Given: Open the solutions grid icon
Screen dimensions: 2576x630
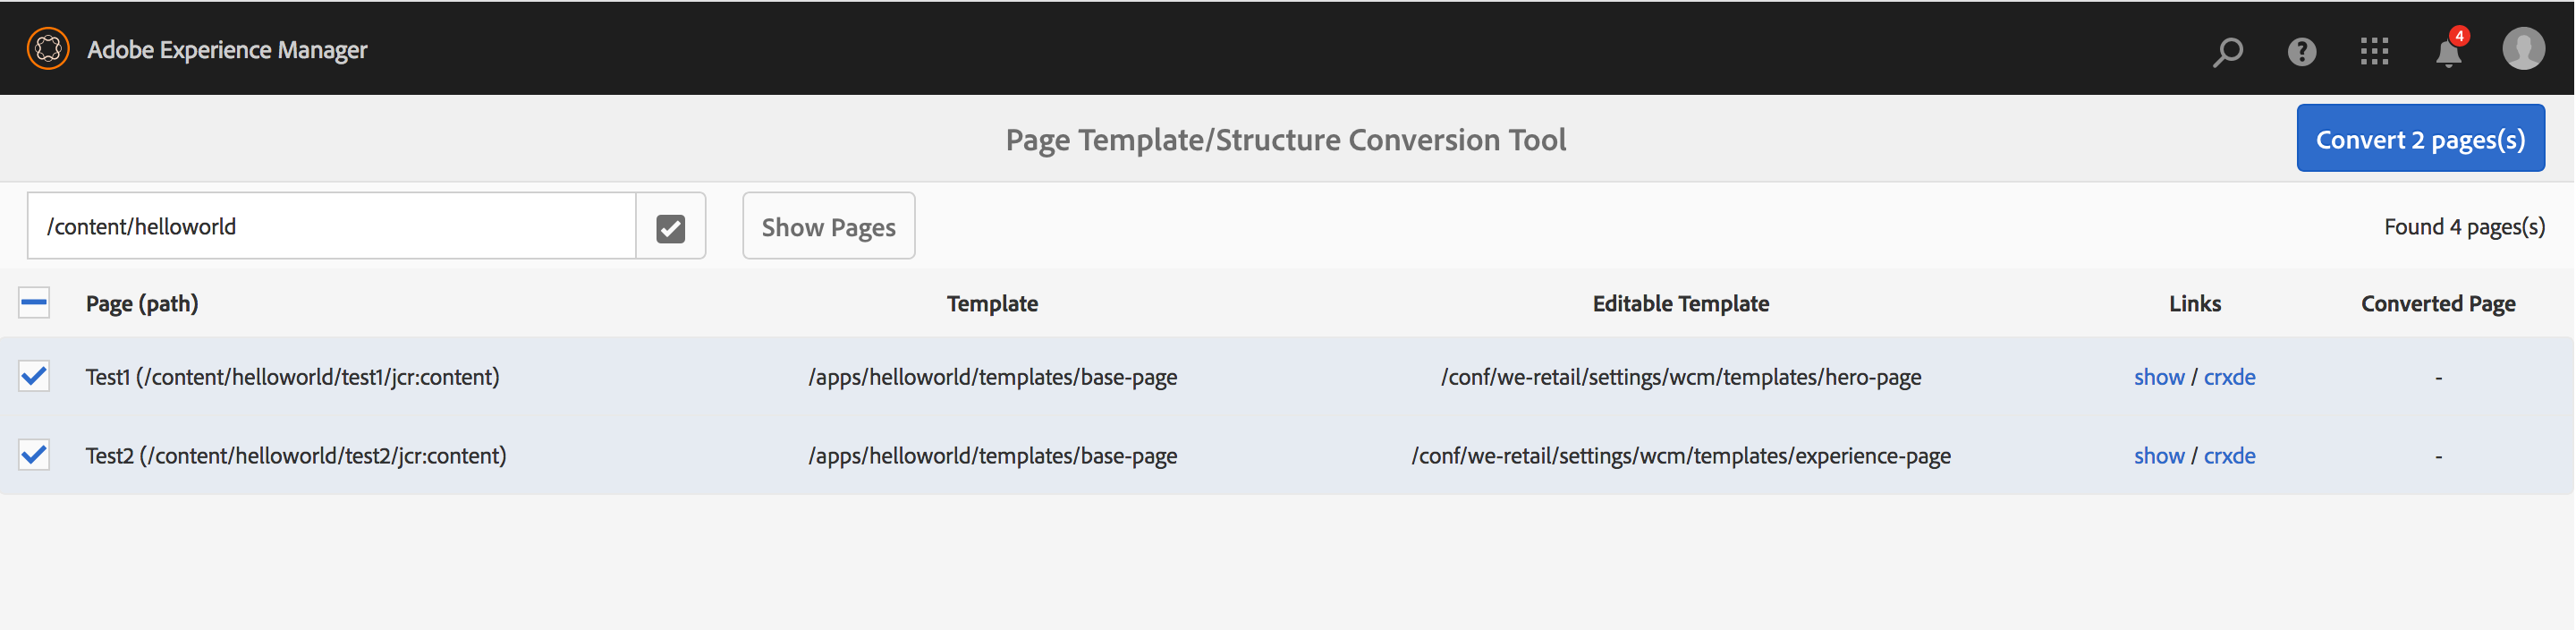Looking at the screenshot, I should point(2374,51).
